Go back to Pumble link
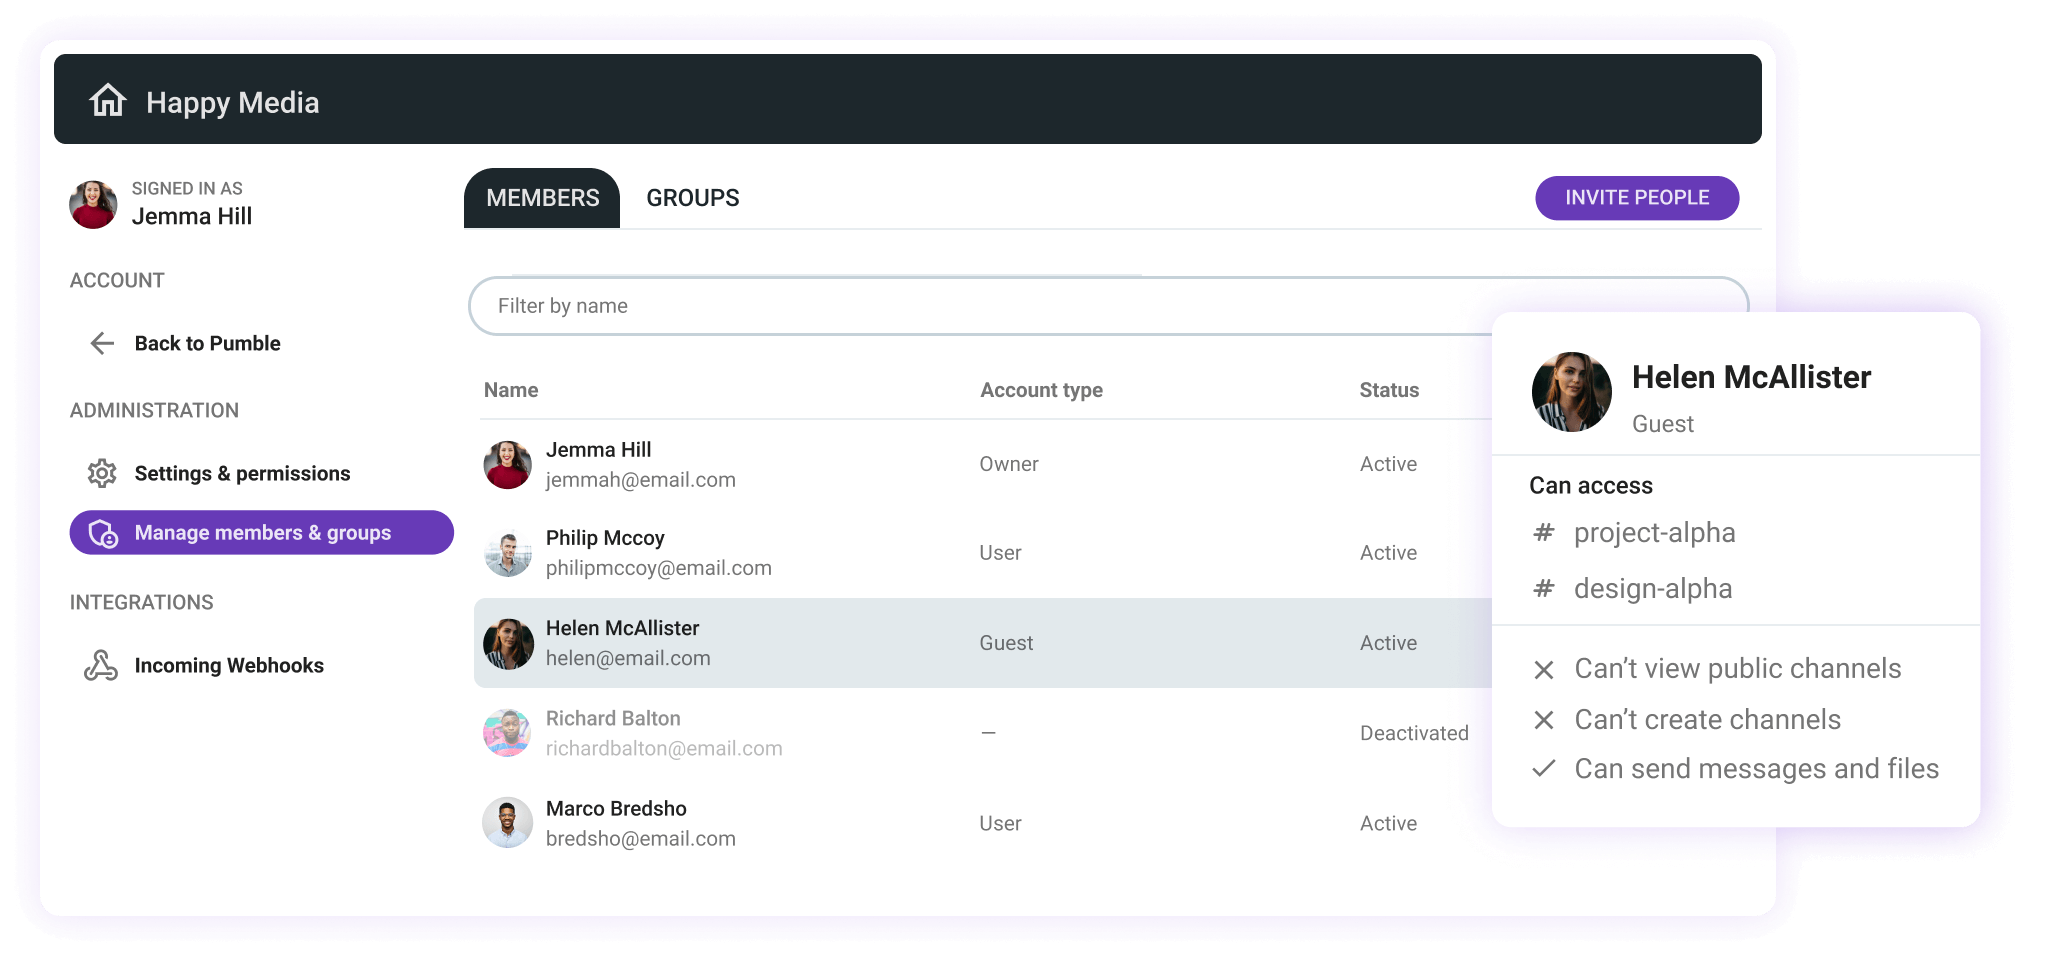The width and height of the screenshot is (2055, 956). point(207,344)
